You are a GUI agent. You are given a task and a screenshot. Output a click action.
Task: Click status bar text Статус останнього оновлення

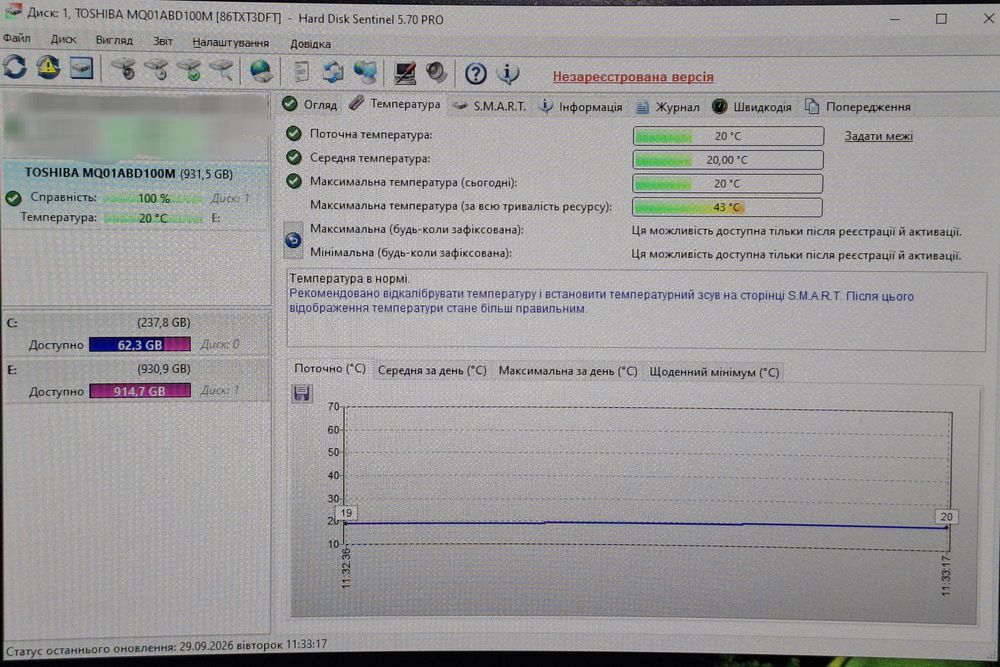pos(166,647)
